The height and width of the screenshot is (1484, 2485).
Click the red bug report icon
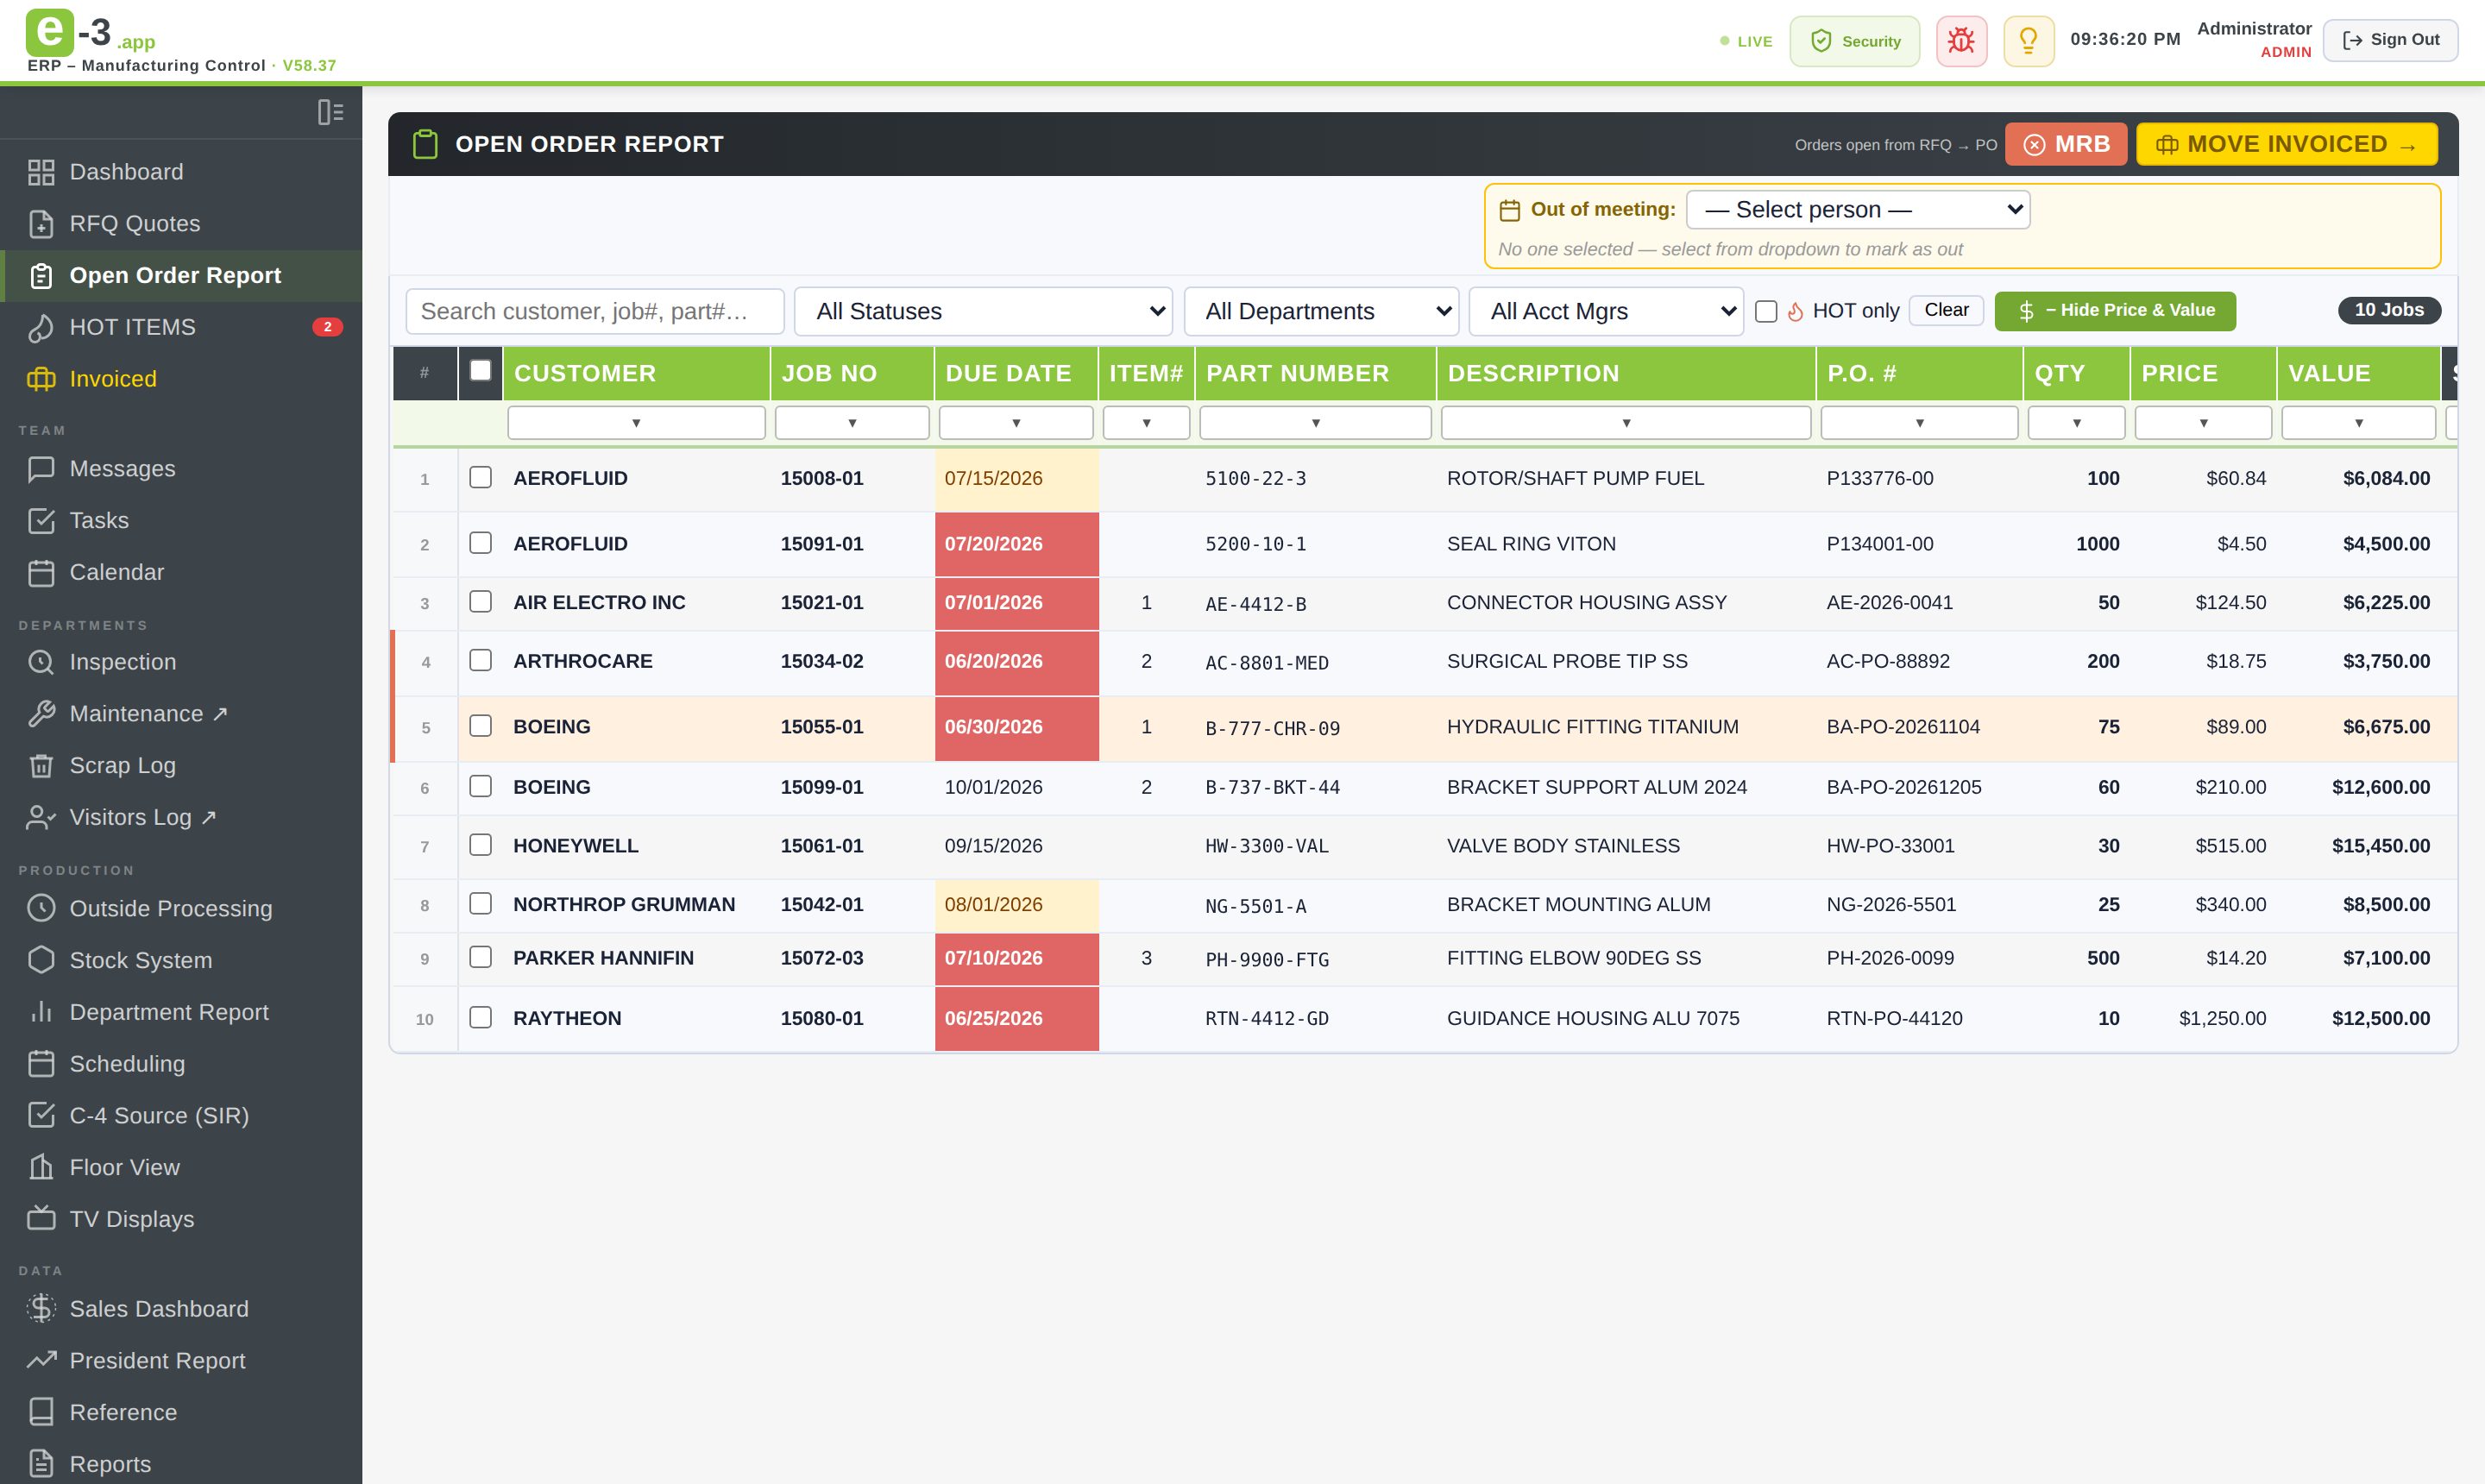click(1961, 41)
